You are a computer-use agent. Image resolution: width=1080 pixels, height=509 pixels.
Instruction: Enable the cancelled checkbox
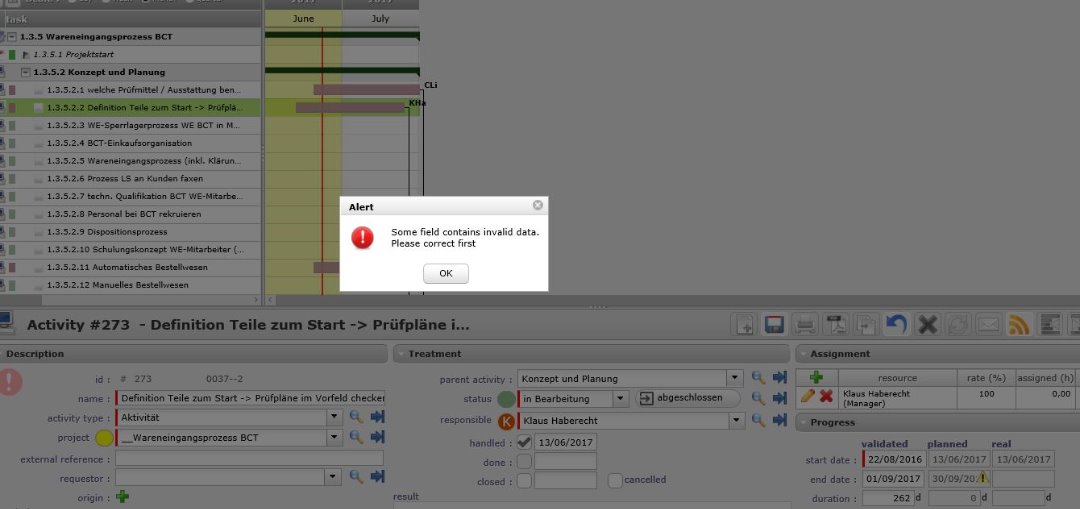click(x=615, y=480)
